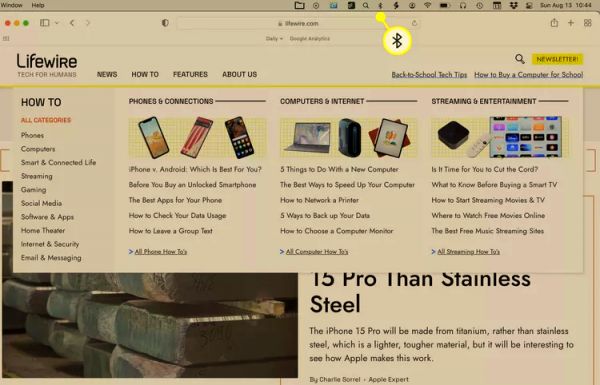600x385 pixels.
Task: Open the Dropbox menu bar icon
Action: coord(514,5)
